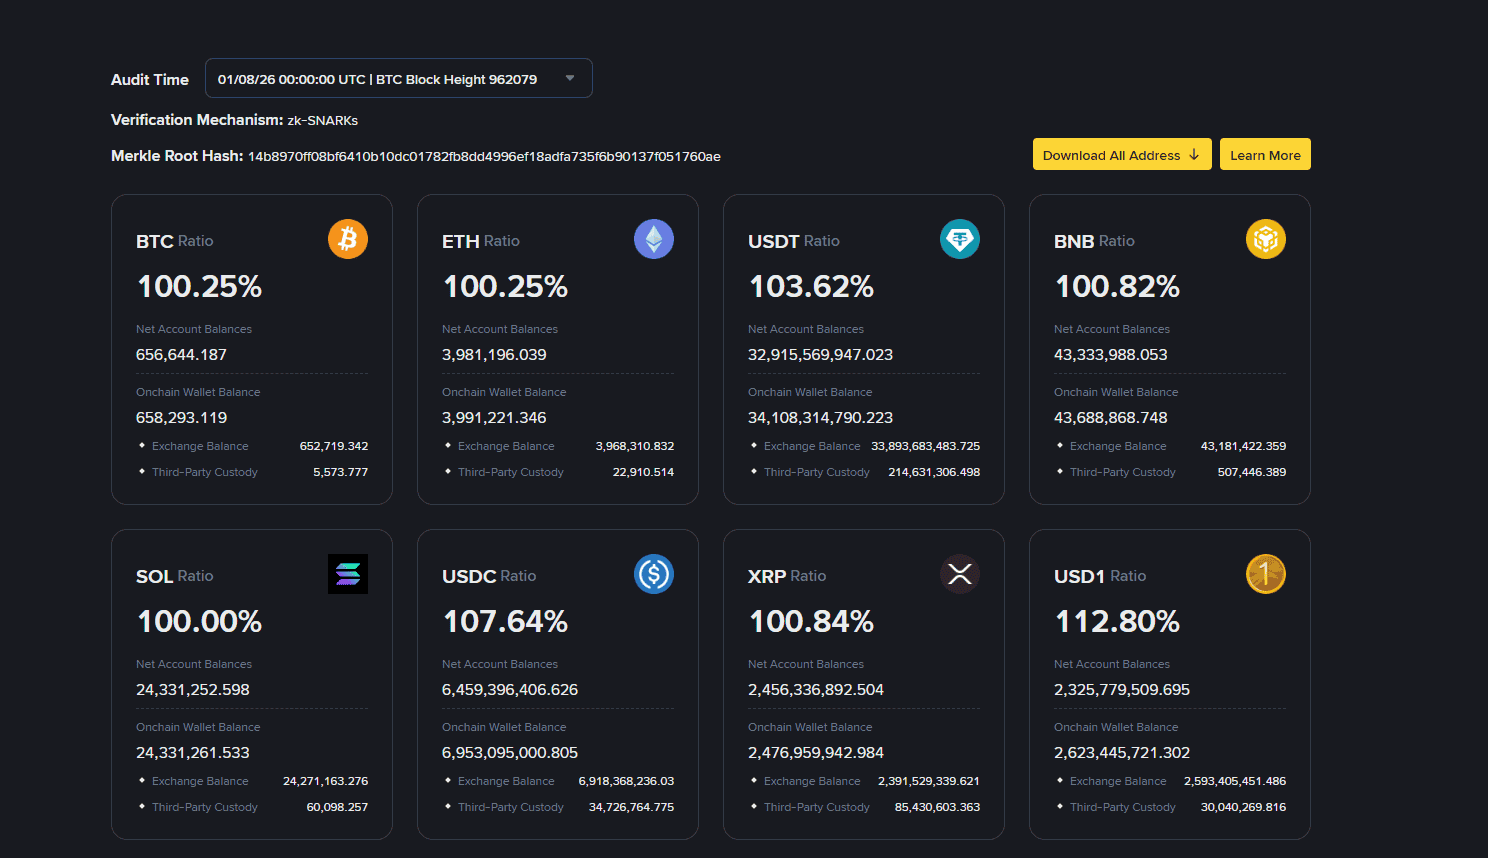Click the USD1 gold coin icon
This screenshot has width=1488, height=858.
[x=1266, y=574]
